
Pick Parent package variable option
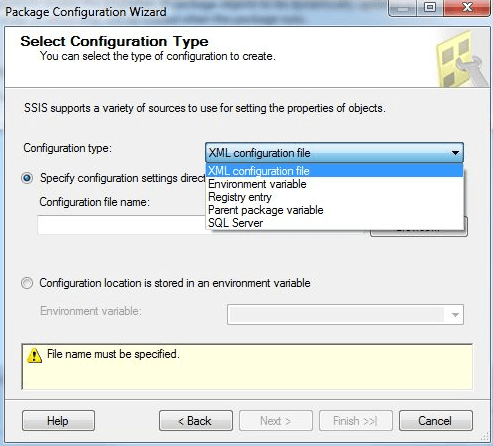coord(334,210)
